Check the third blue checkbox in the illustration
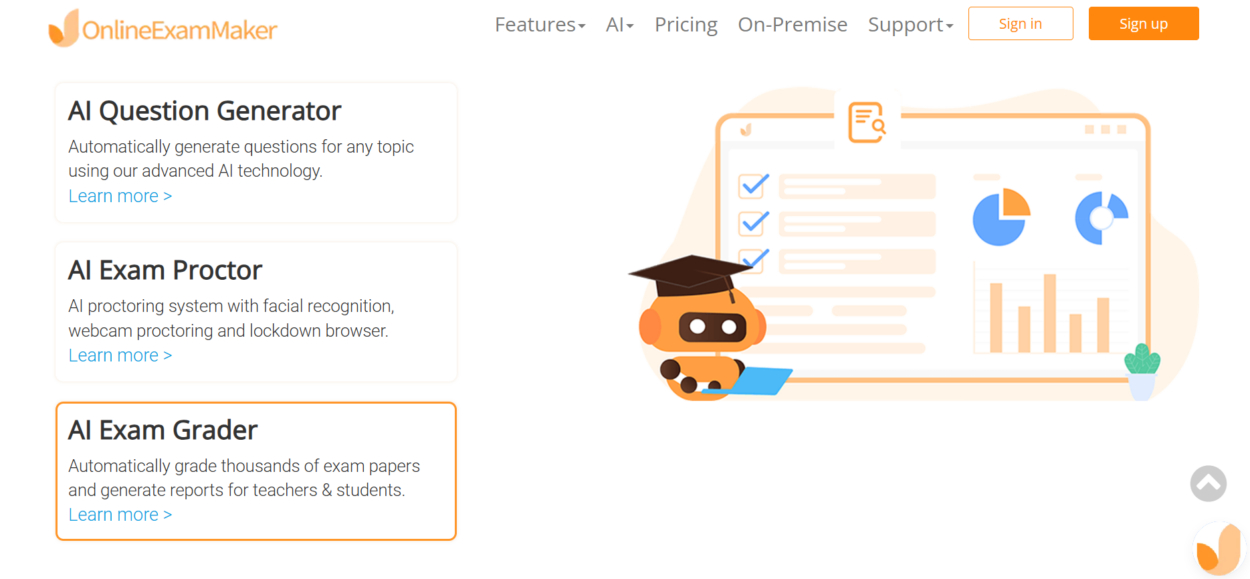Viewport: 1250px width, 579px height. coord(753,259)
